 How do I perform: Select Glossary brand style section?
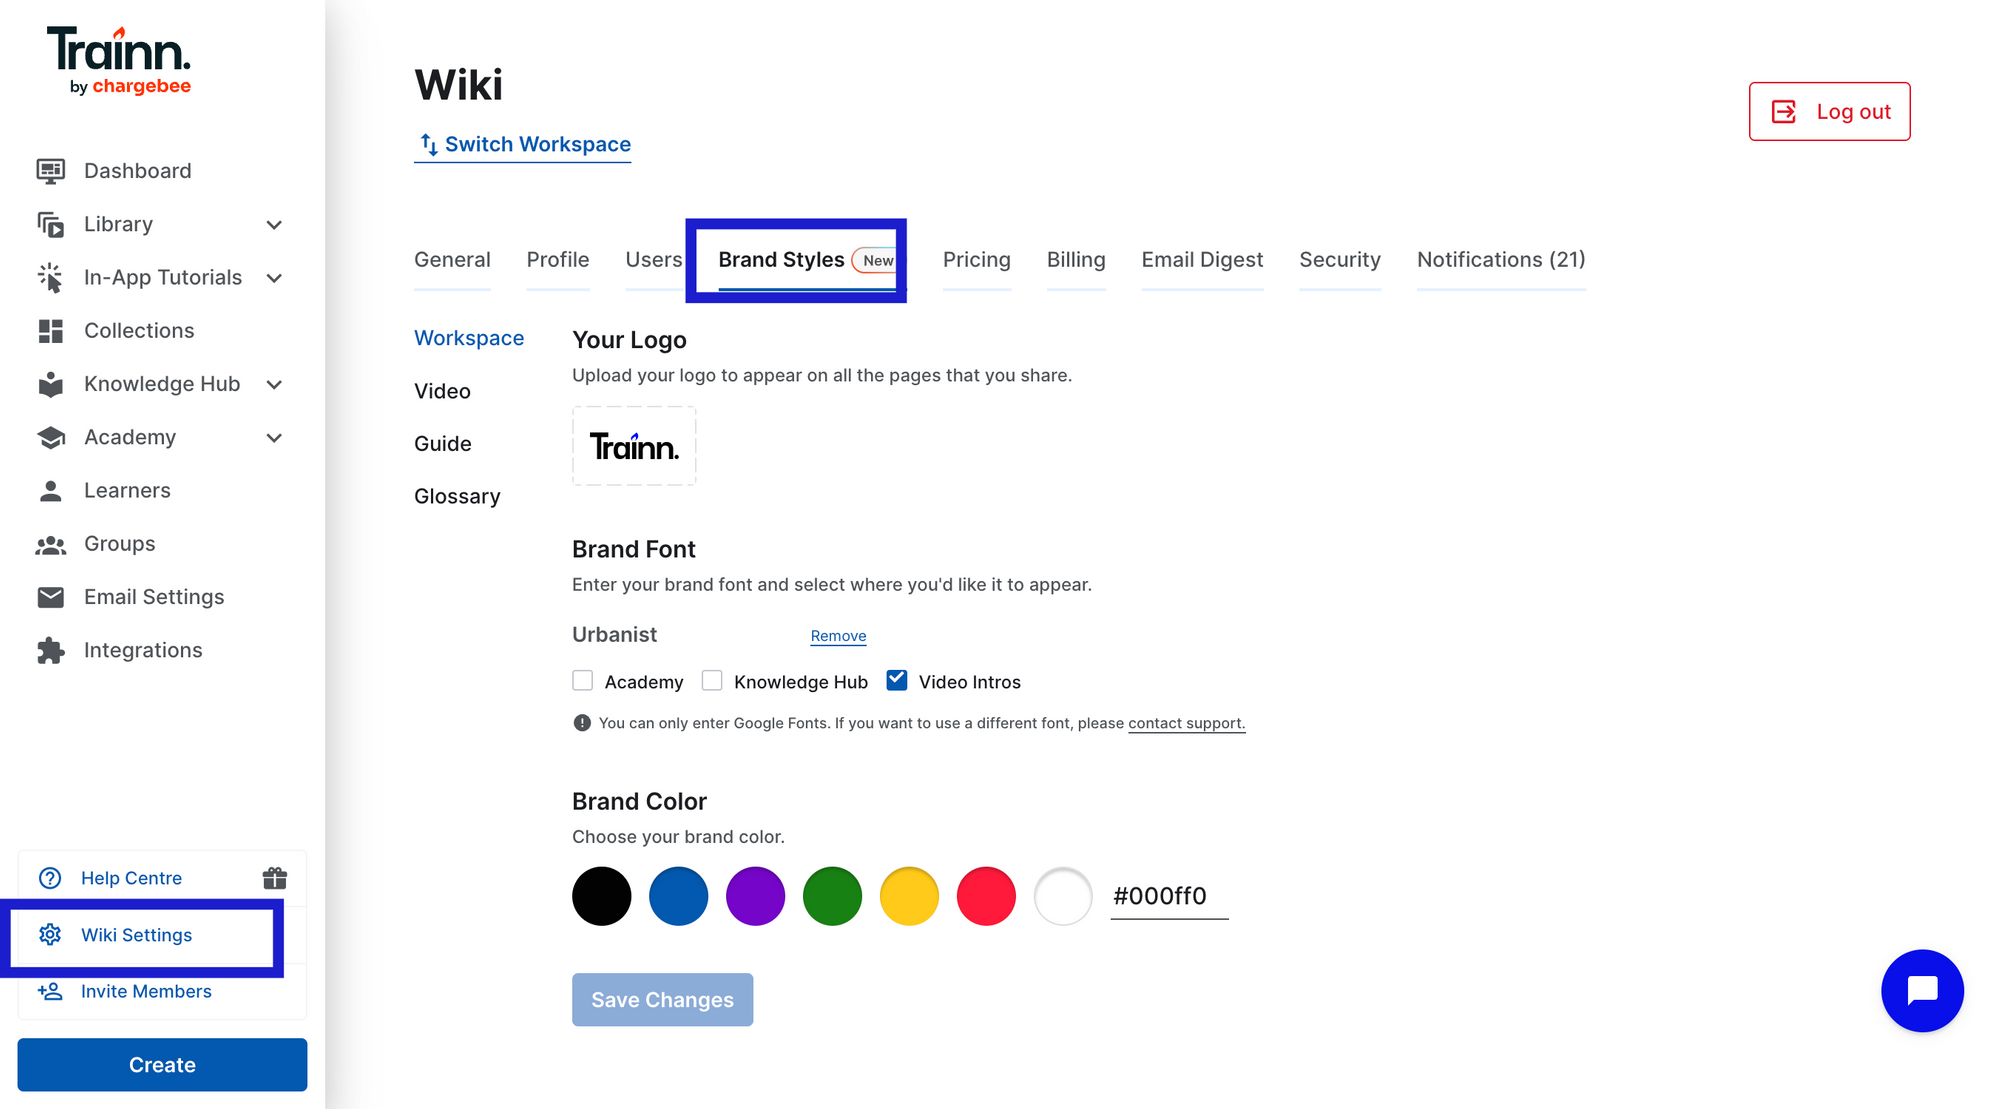[x=457, y=496]
